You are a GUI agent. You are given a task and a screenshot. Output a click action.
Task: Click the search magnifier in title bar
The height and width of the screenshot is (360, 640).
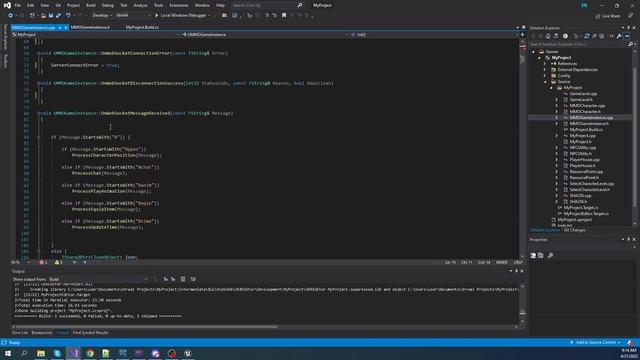click(x=300, y=5)
